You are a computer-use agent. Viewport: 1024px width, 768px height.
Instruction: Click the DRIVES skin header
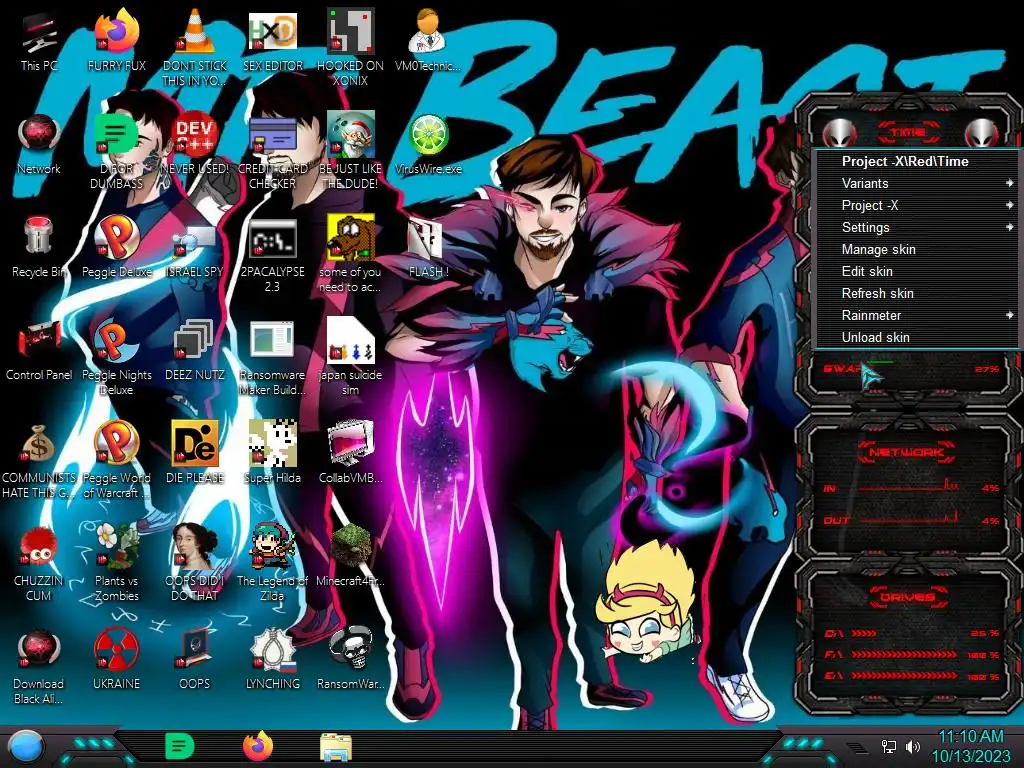[x=907, y=597]
